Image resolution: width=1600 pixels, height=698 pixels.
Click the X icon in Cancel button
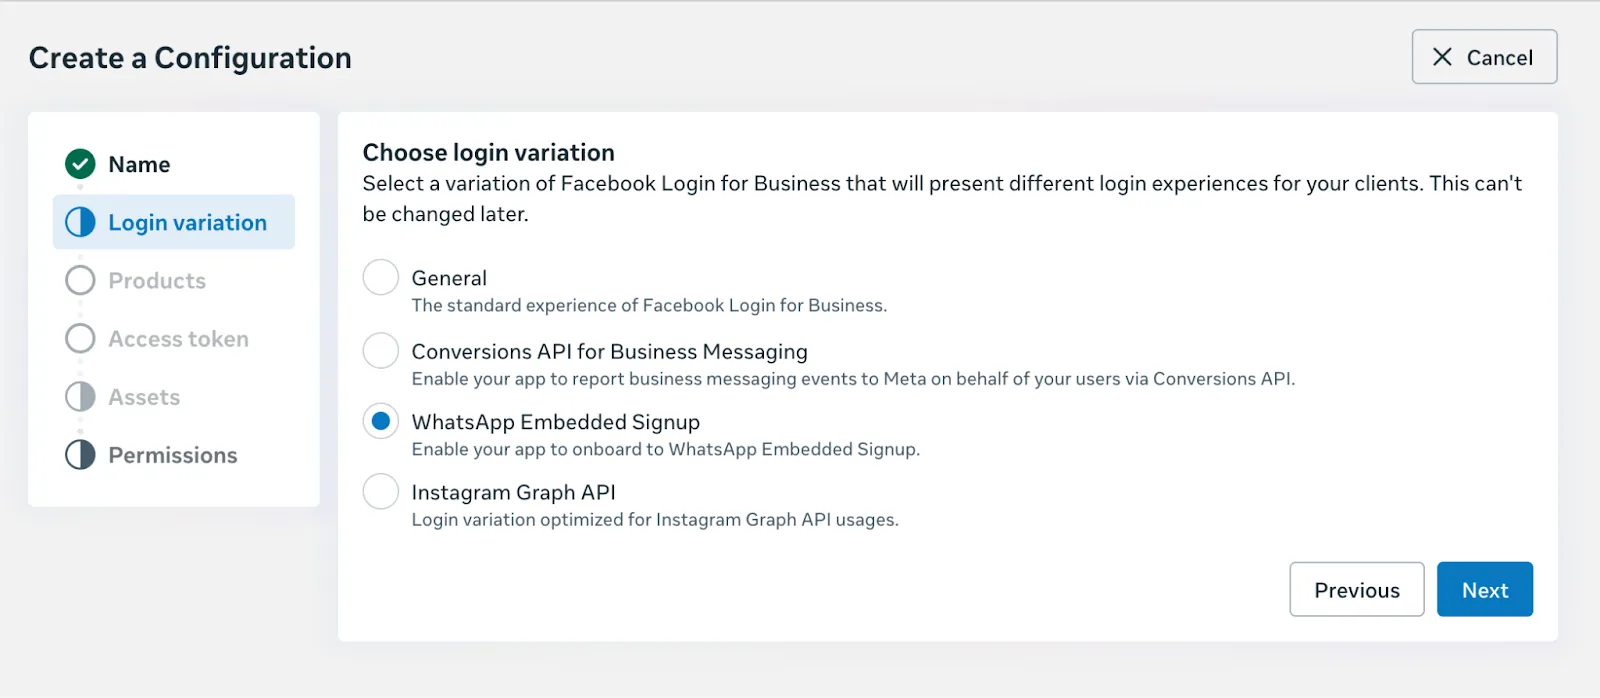point(1442,57)
